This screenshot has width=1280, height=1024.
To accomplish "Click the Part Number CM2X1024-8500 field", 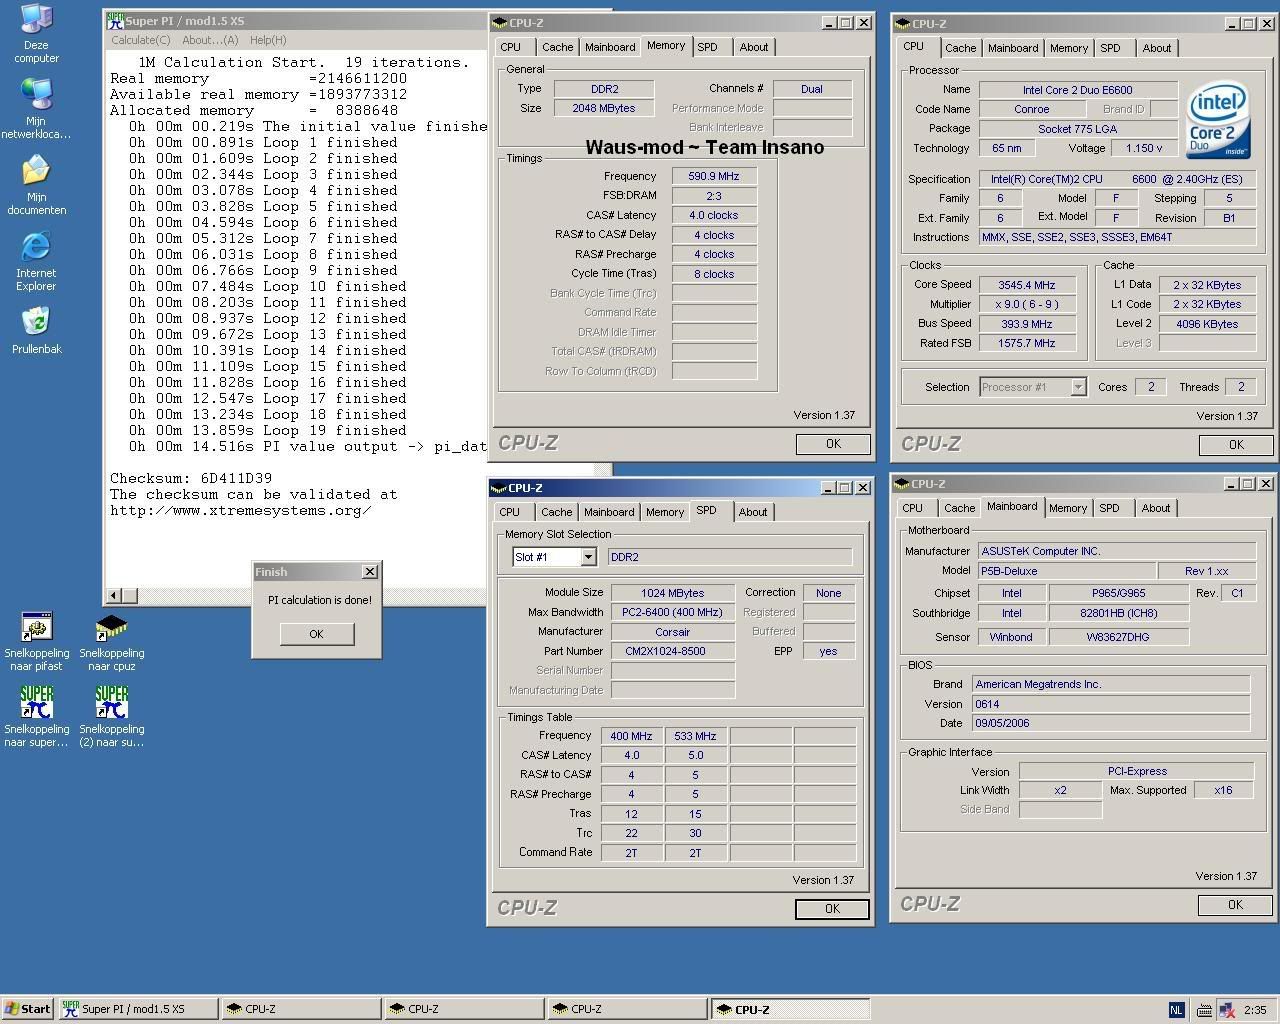I will (x=673, y=651).
